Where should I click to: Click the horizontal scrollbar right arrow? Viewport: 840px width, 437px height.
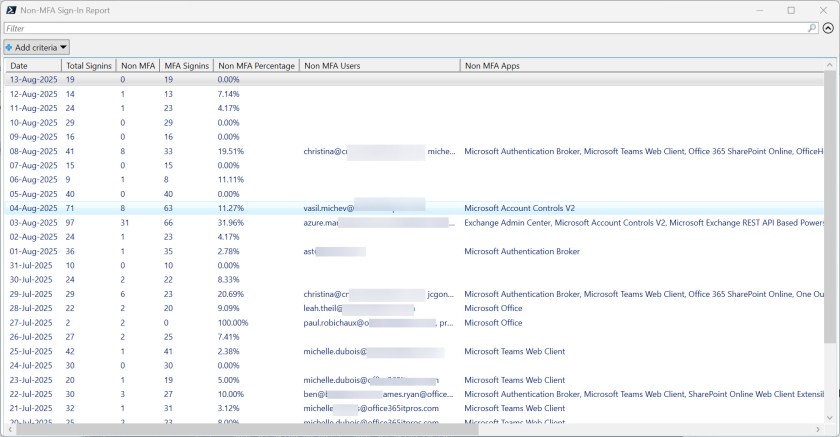818,430
